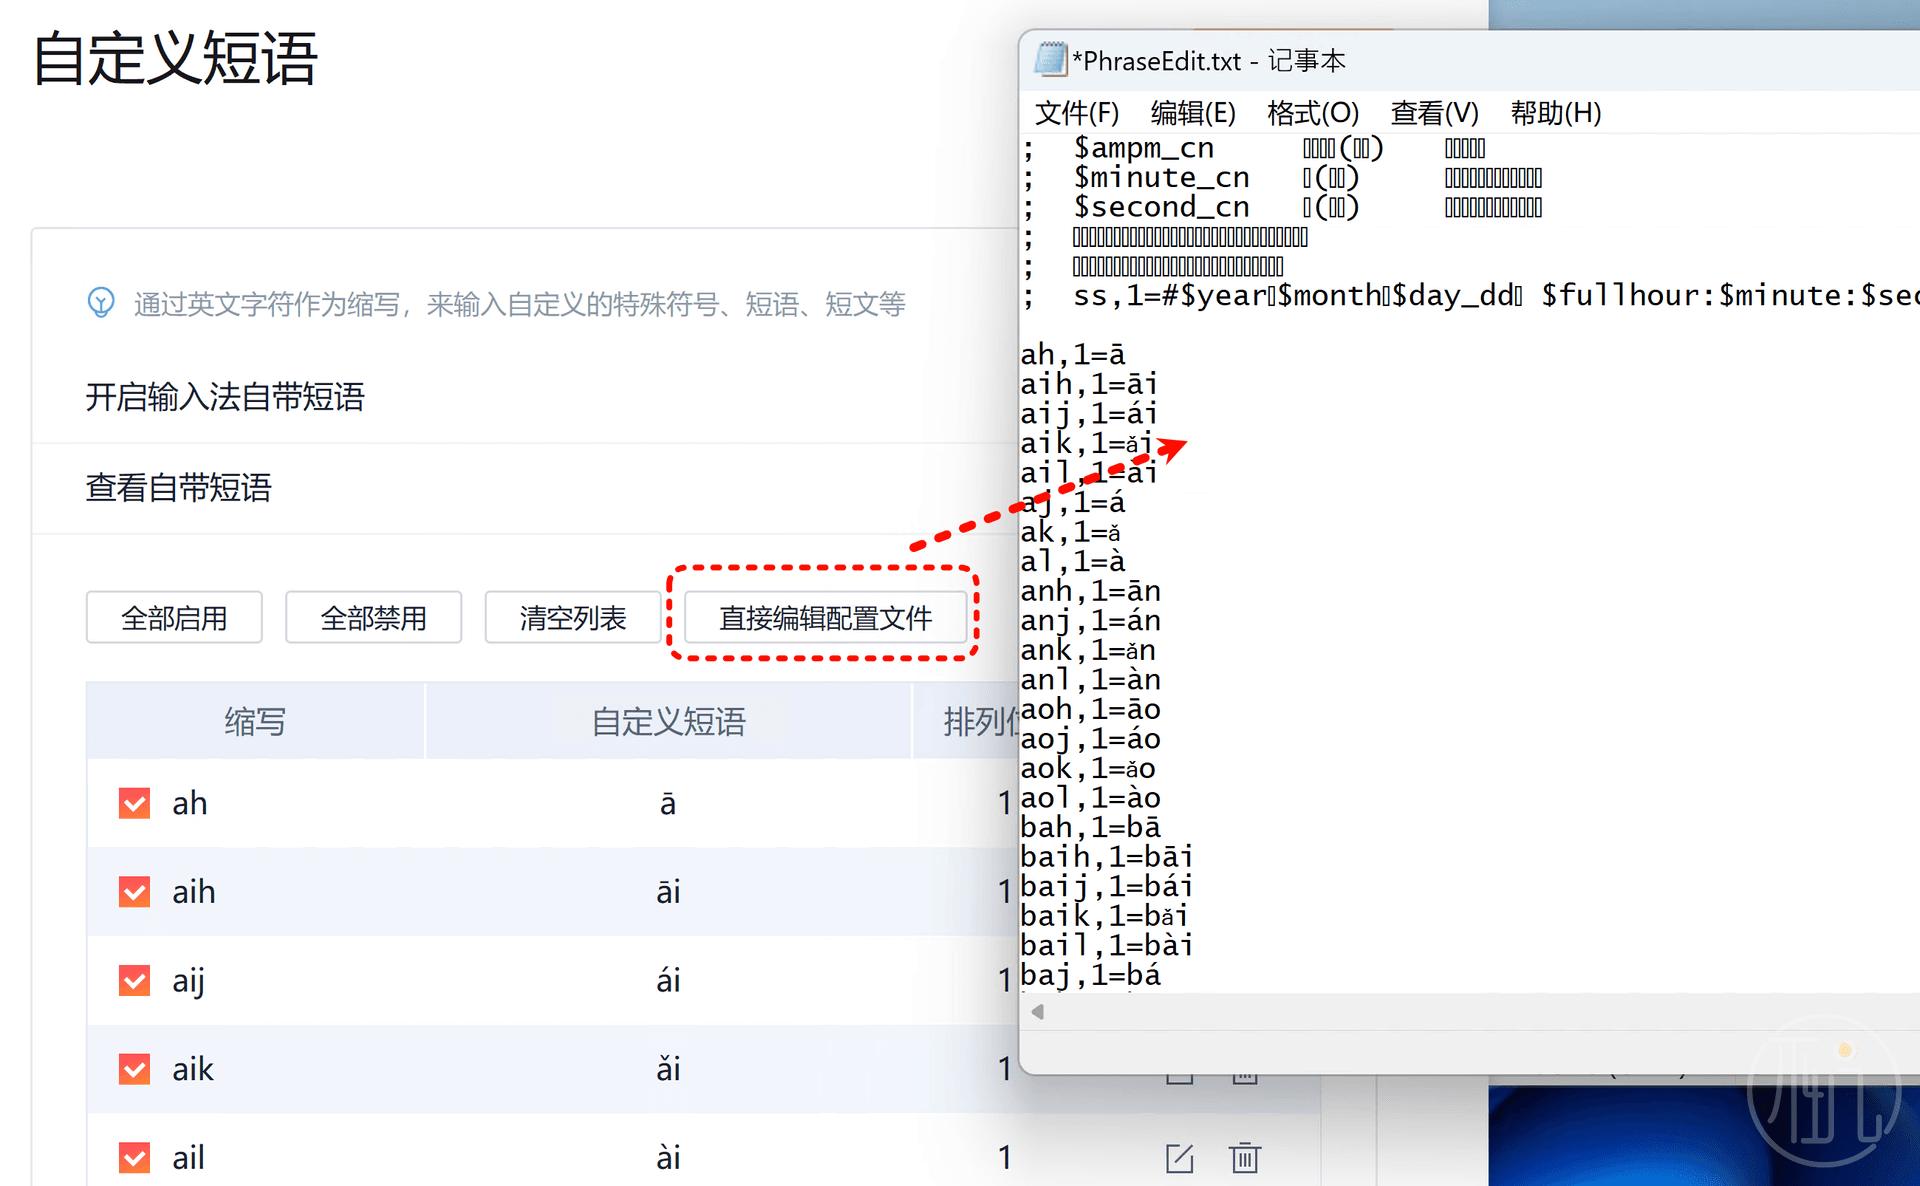The width and height of the screenshot is (1920, 1186).
Task: Open the 编辑(E) menu
Action: coord(1192,113)
